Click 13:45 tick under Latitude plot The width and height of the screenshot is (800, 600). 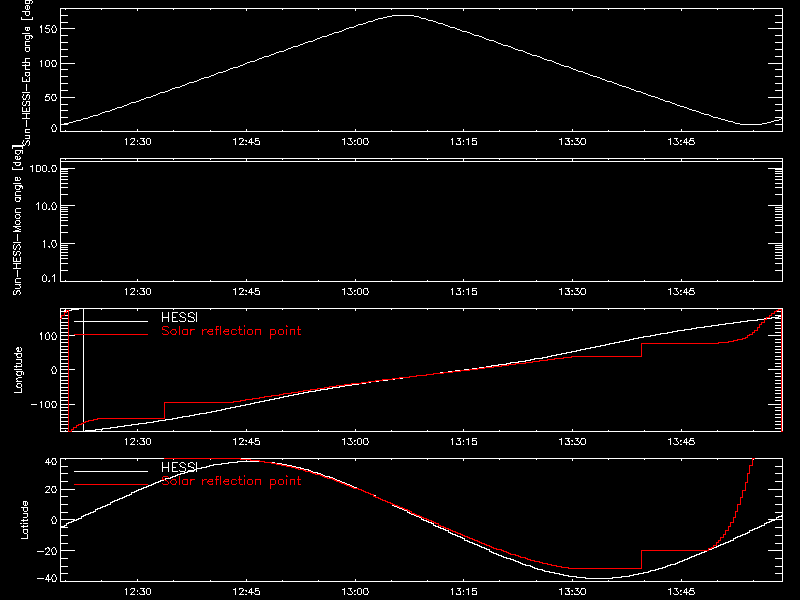(x=681, y=591)
